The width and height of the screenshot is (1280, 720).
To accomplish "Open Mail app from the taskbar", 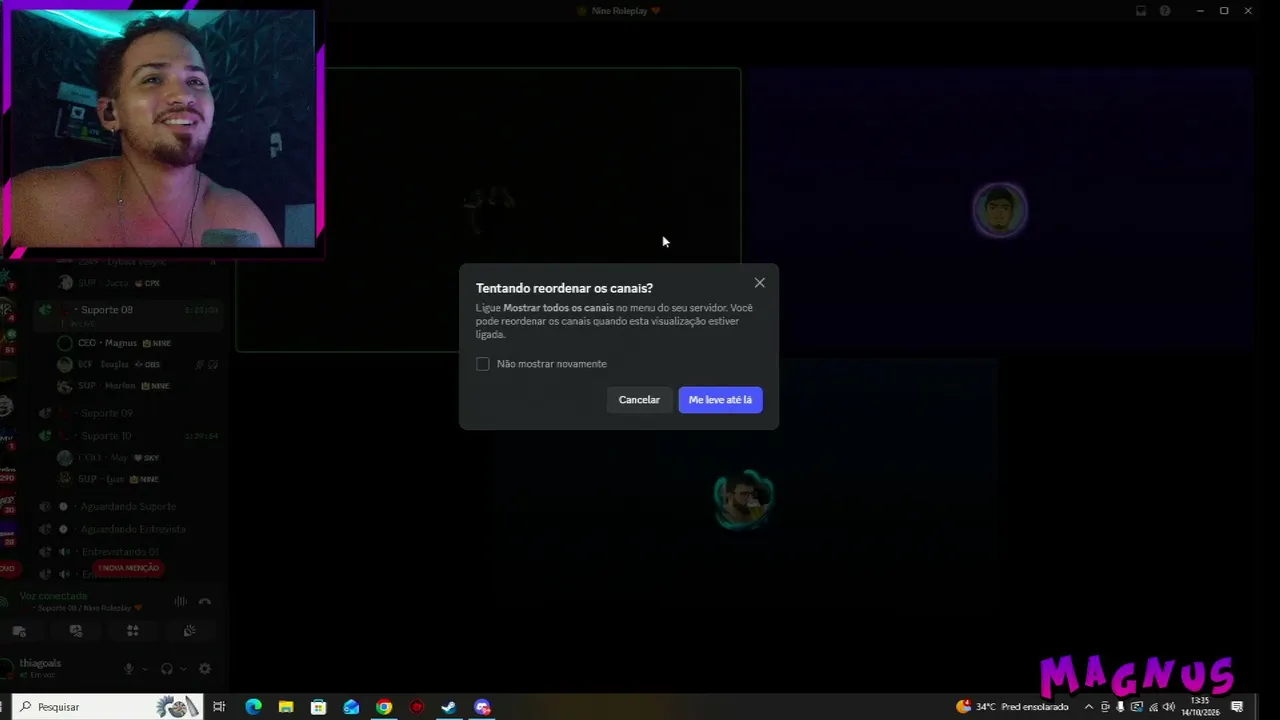I will [351, 707].
